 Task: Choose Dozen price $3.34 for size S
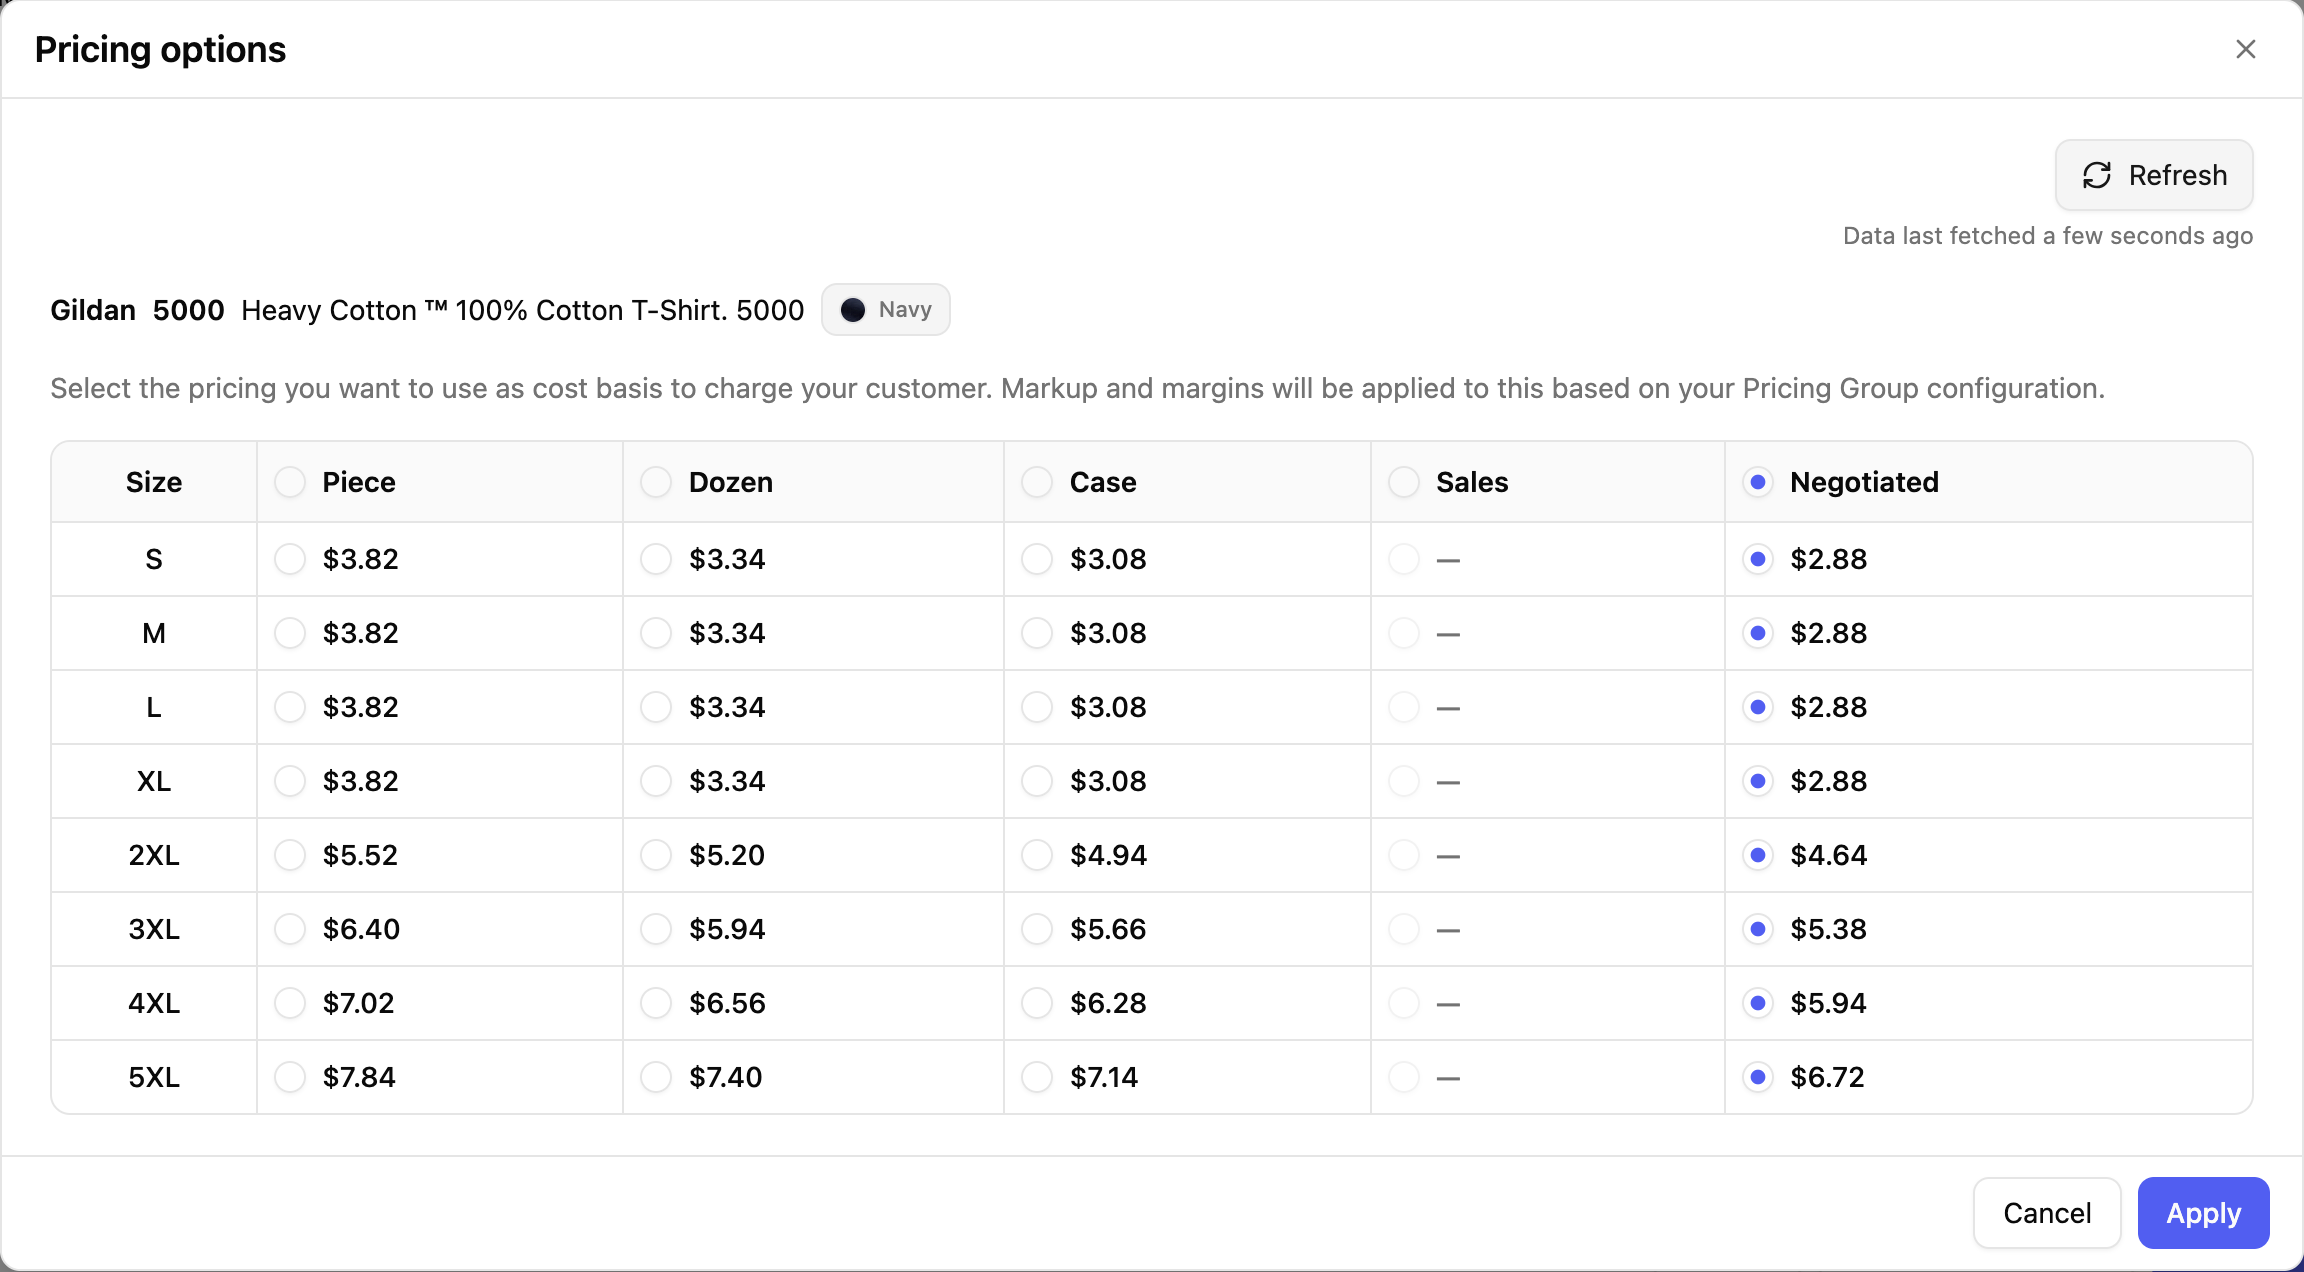[x=656, y=559]
